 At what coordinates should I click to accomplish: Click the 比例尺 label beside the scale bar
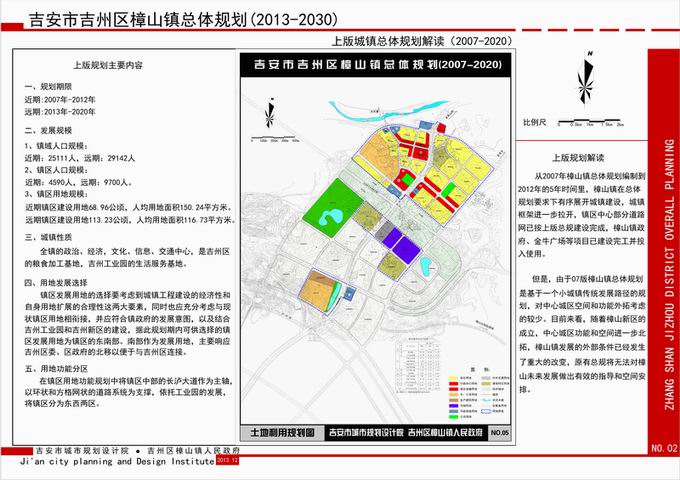pos(534,122)
